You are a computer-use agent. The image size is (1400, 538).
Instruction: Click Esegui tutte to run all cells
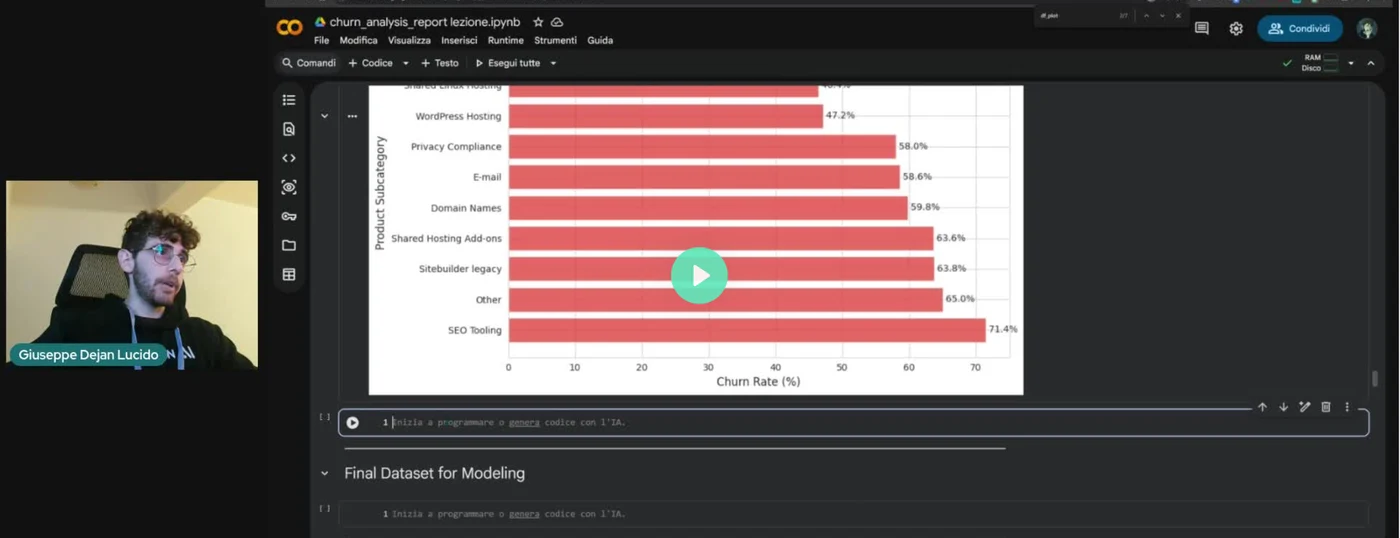point(508,63)
